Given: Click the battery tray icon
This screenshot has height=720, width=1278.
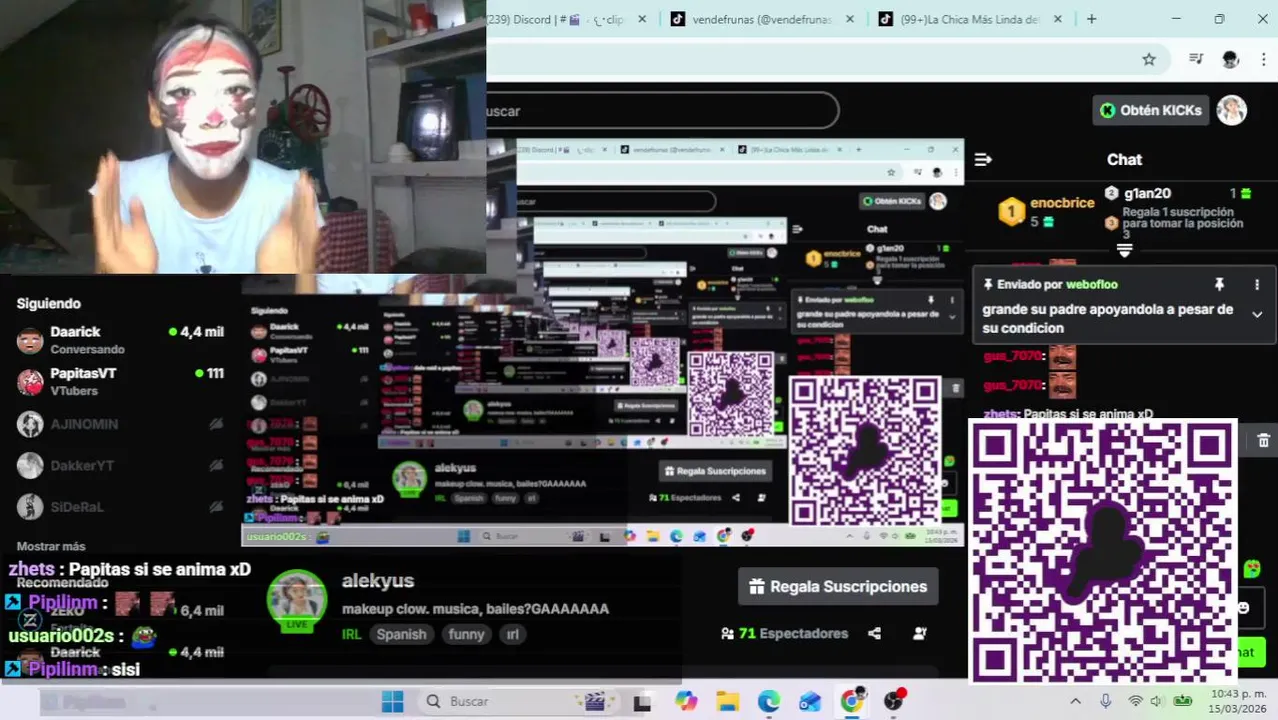Looking at the screenshot, I should (x=1183, y=701).
